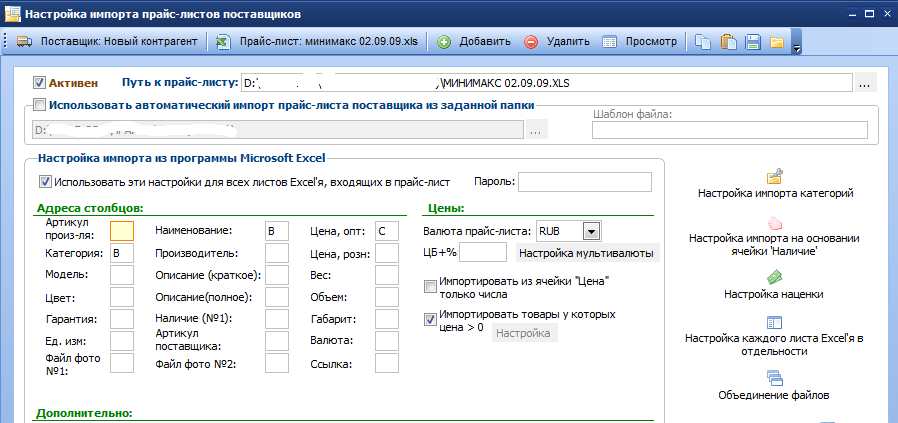Viewport: 898px width, 423px height.
Task: Open Настройка импорта категорий link
Action: coord(775,193)
